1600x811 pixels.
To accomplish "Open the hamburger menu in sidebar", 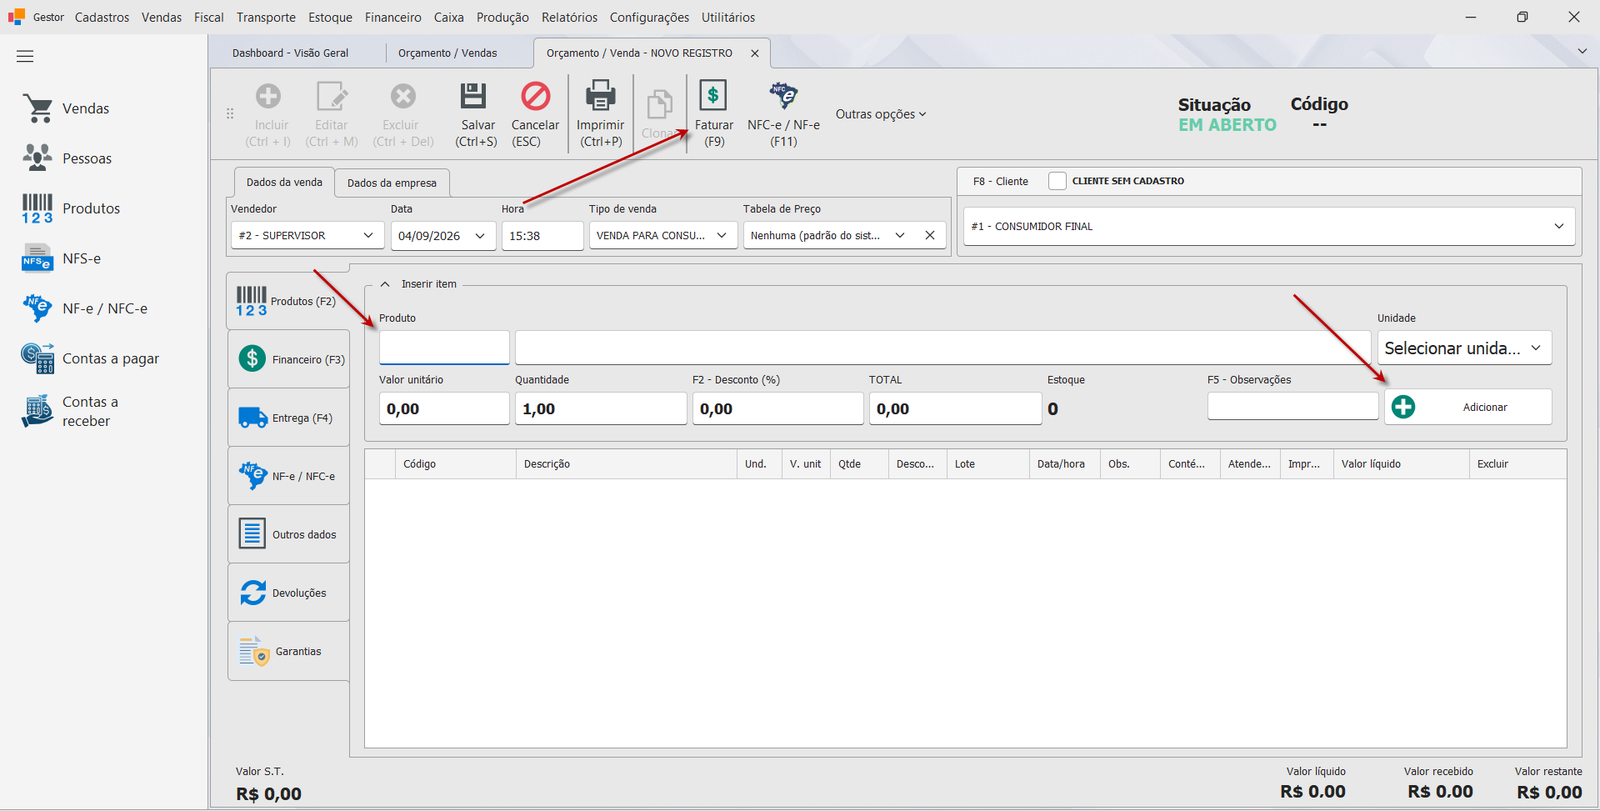I will click(x=25, y=57).
